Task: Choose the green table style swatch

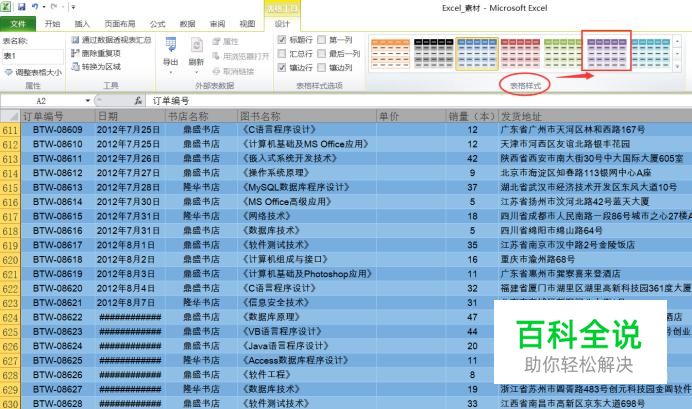Action: point(563,54)
